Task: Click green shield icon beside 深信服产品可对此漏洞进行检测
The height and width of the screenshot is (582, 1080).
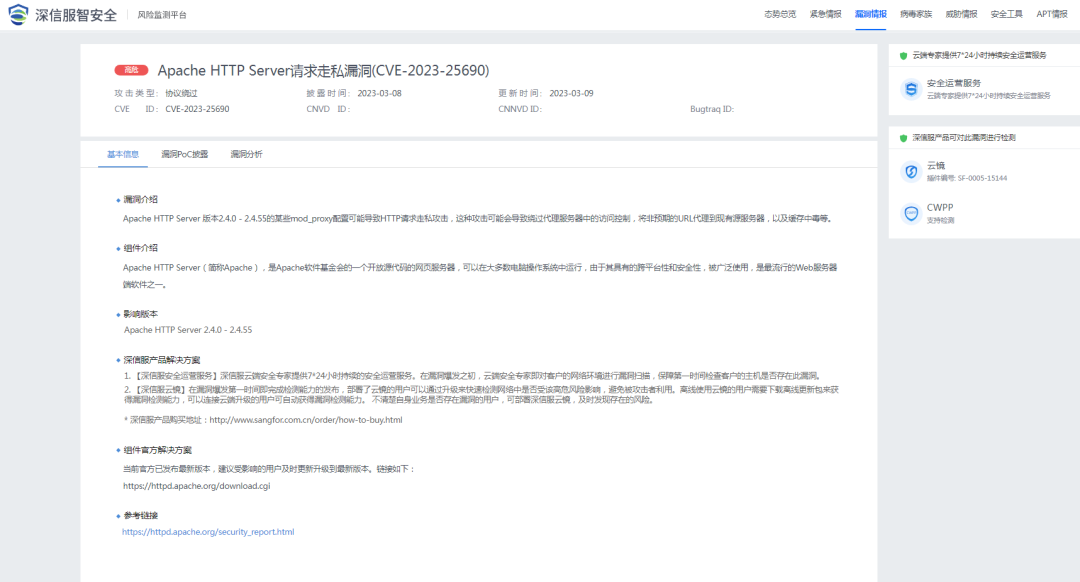Action: (903, 138)
